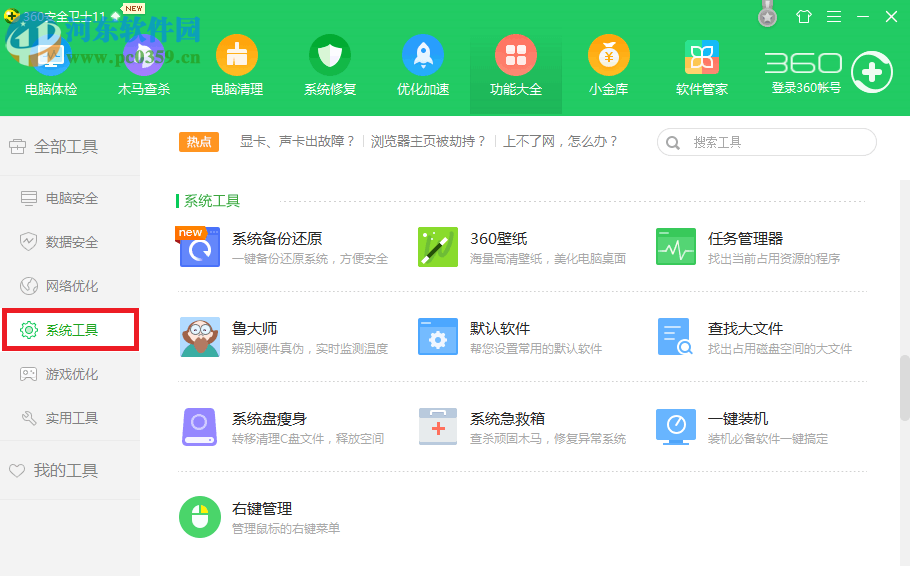The width and height of the screenshot is (910, 576).
Task: Launch the 软件管家 software manager icon
Action: (702, 55)
